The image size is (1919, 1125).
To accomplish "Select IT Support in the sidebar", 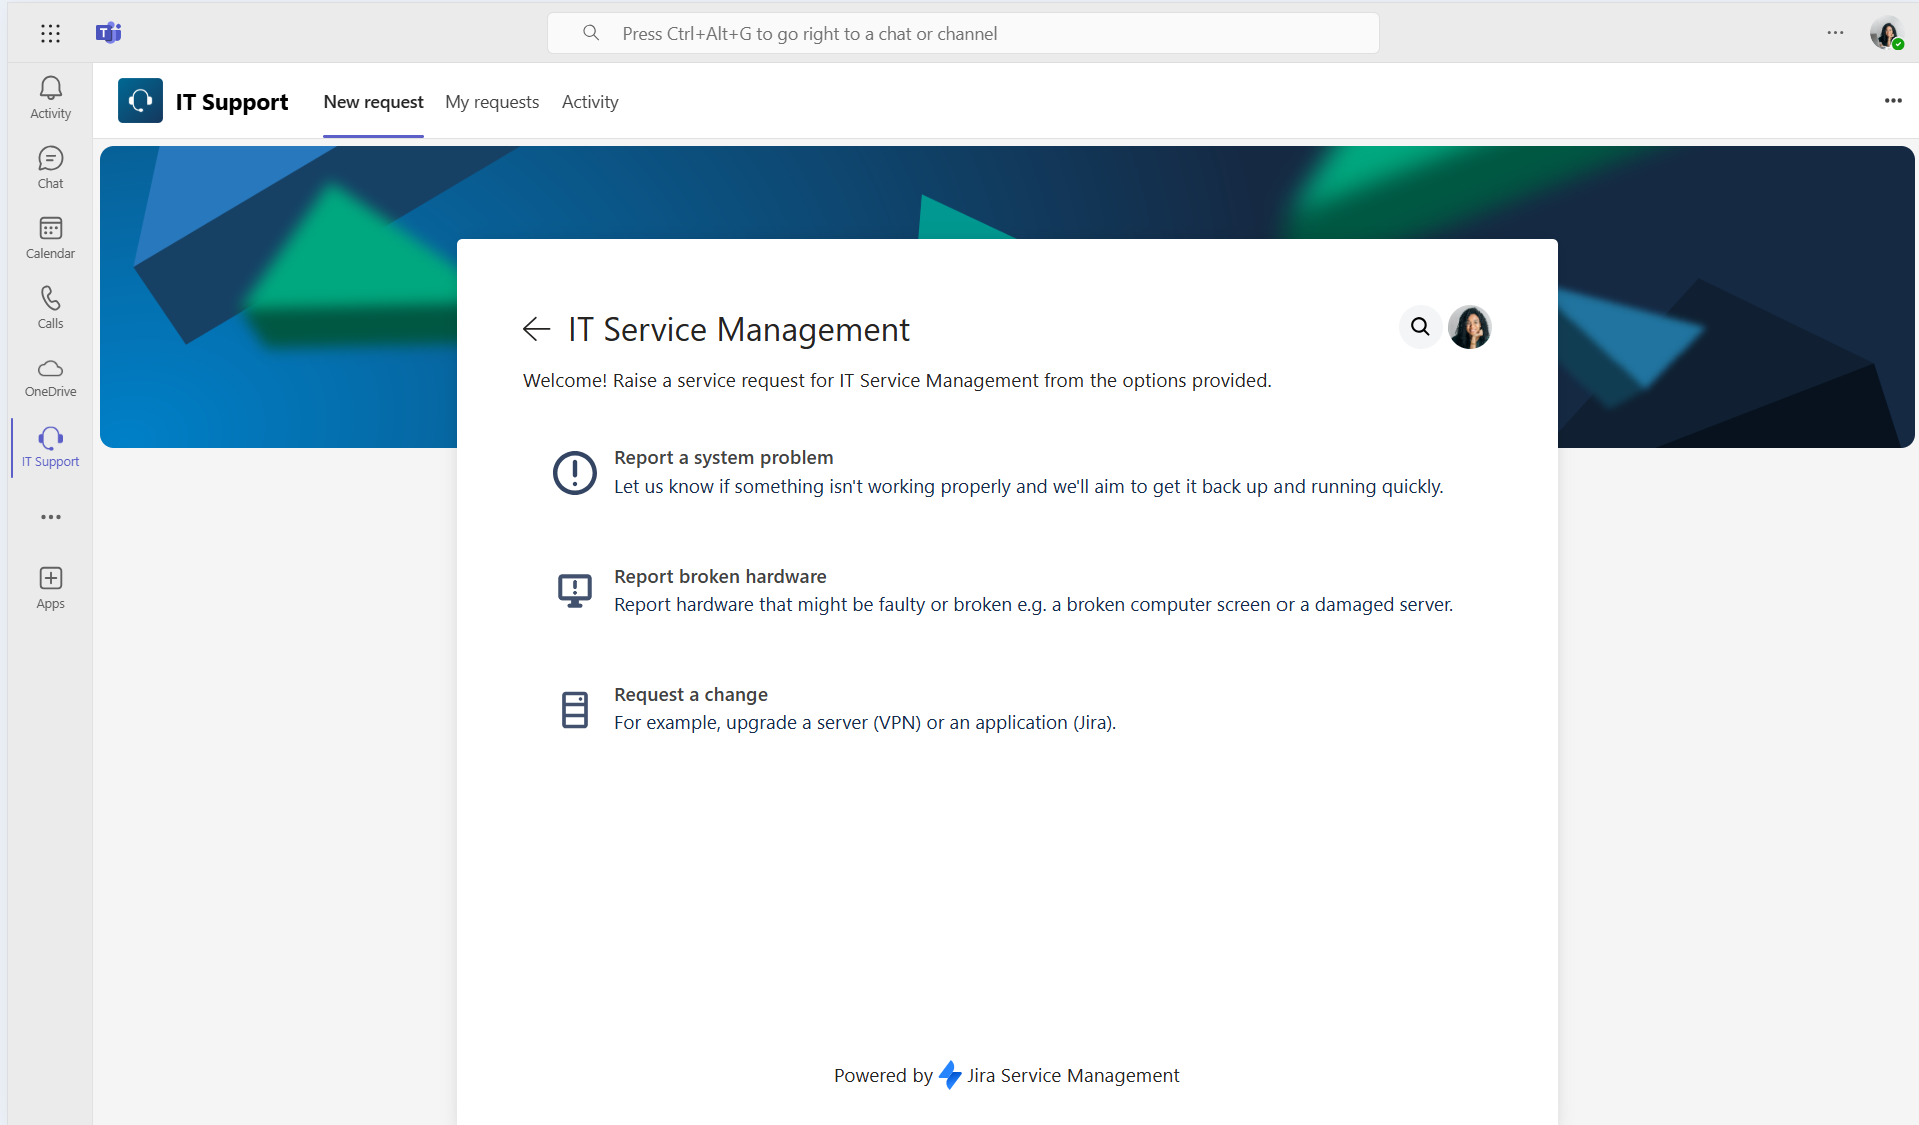I will [x=50, y=447].
